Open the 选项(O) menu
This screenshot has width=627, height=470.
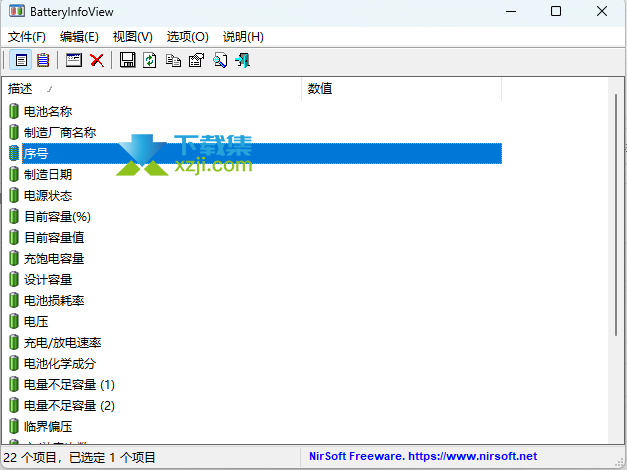click(187, 36)
